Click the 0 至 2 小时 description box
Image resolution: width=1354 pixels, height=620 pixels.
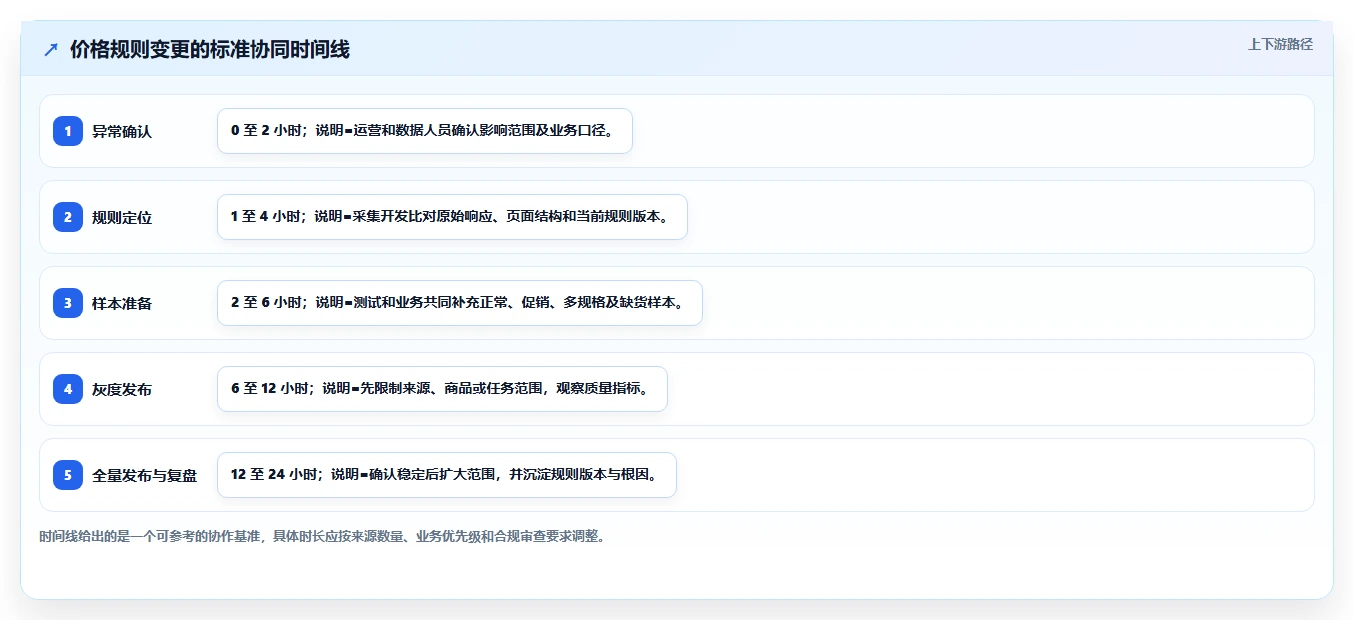coord(425,131)
